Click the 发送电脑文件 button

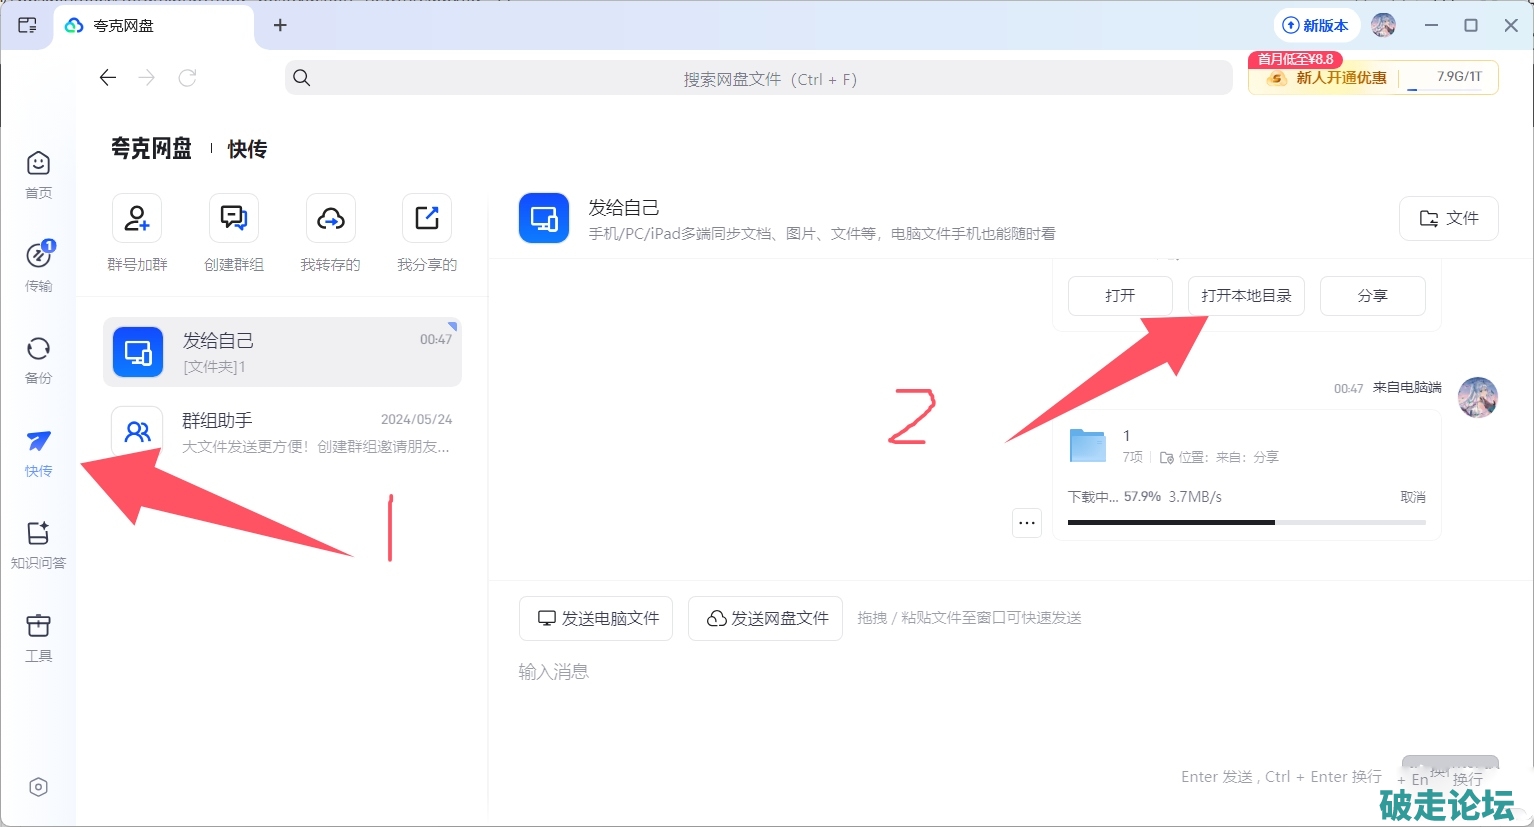pos(596,619)
